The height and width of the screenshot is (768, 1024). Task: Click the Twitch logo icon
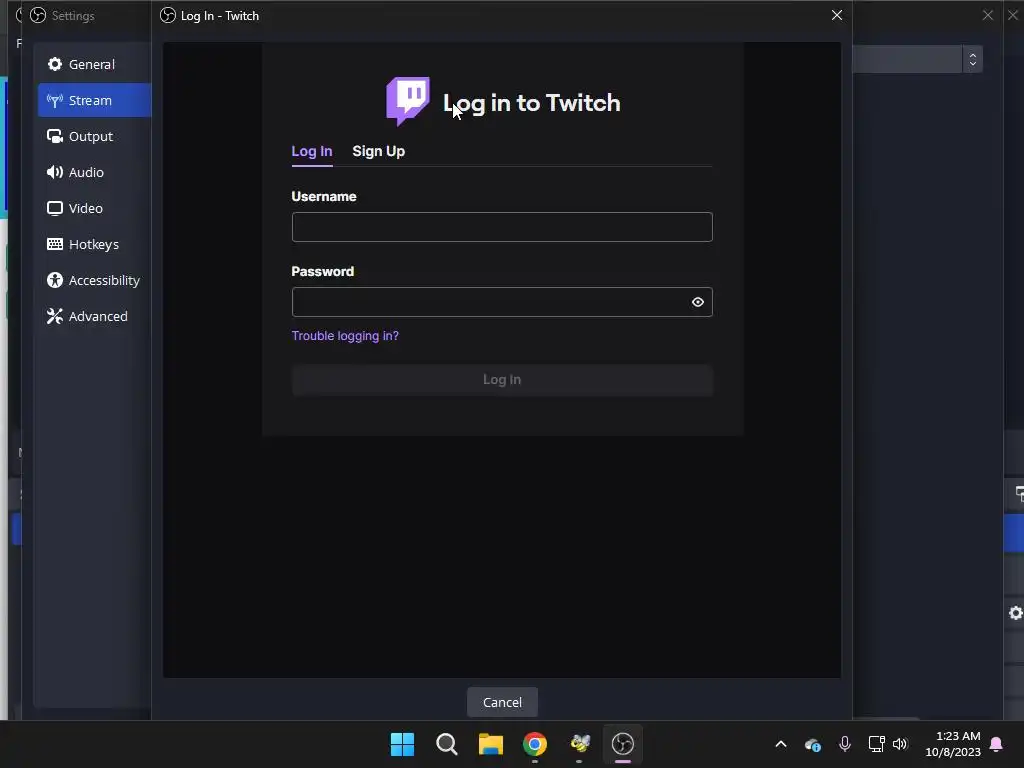tap(408, 101)
